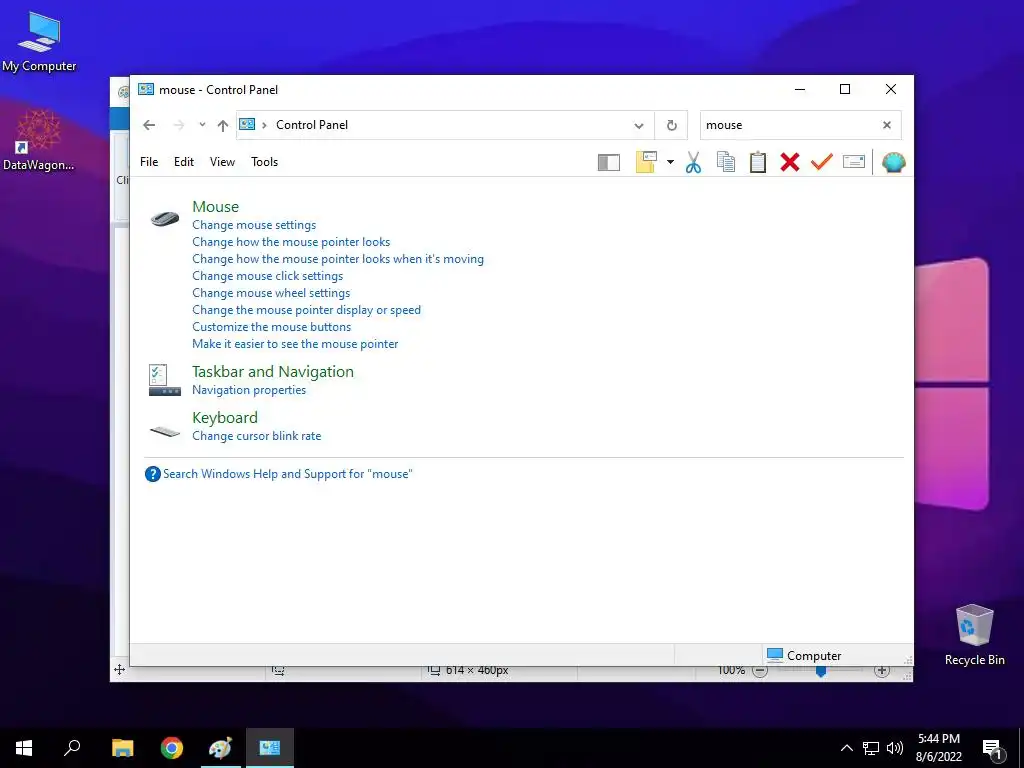The height and width of the screenshot is (768, 1024).
Task: Click the chevron before Control Panel breadcrumb
Action: 264,125
